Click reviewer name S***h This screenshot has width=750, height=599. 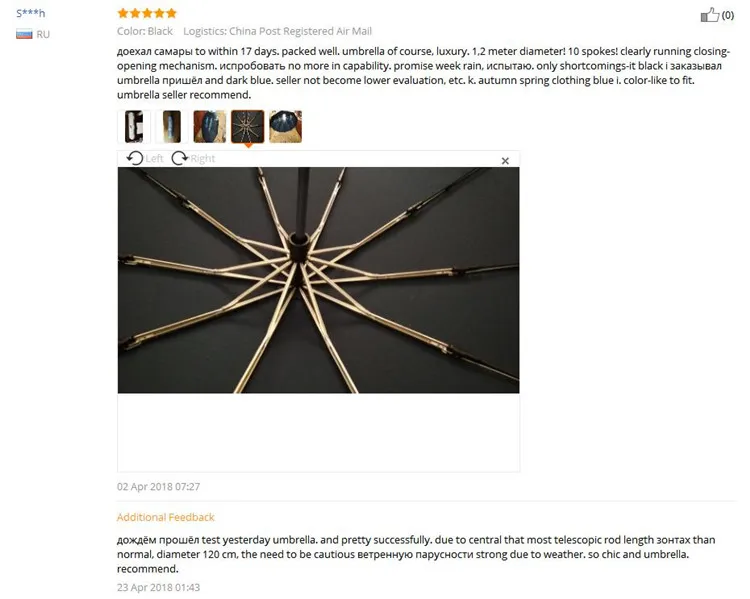pos(31,13)
